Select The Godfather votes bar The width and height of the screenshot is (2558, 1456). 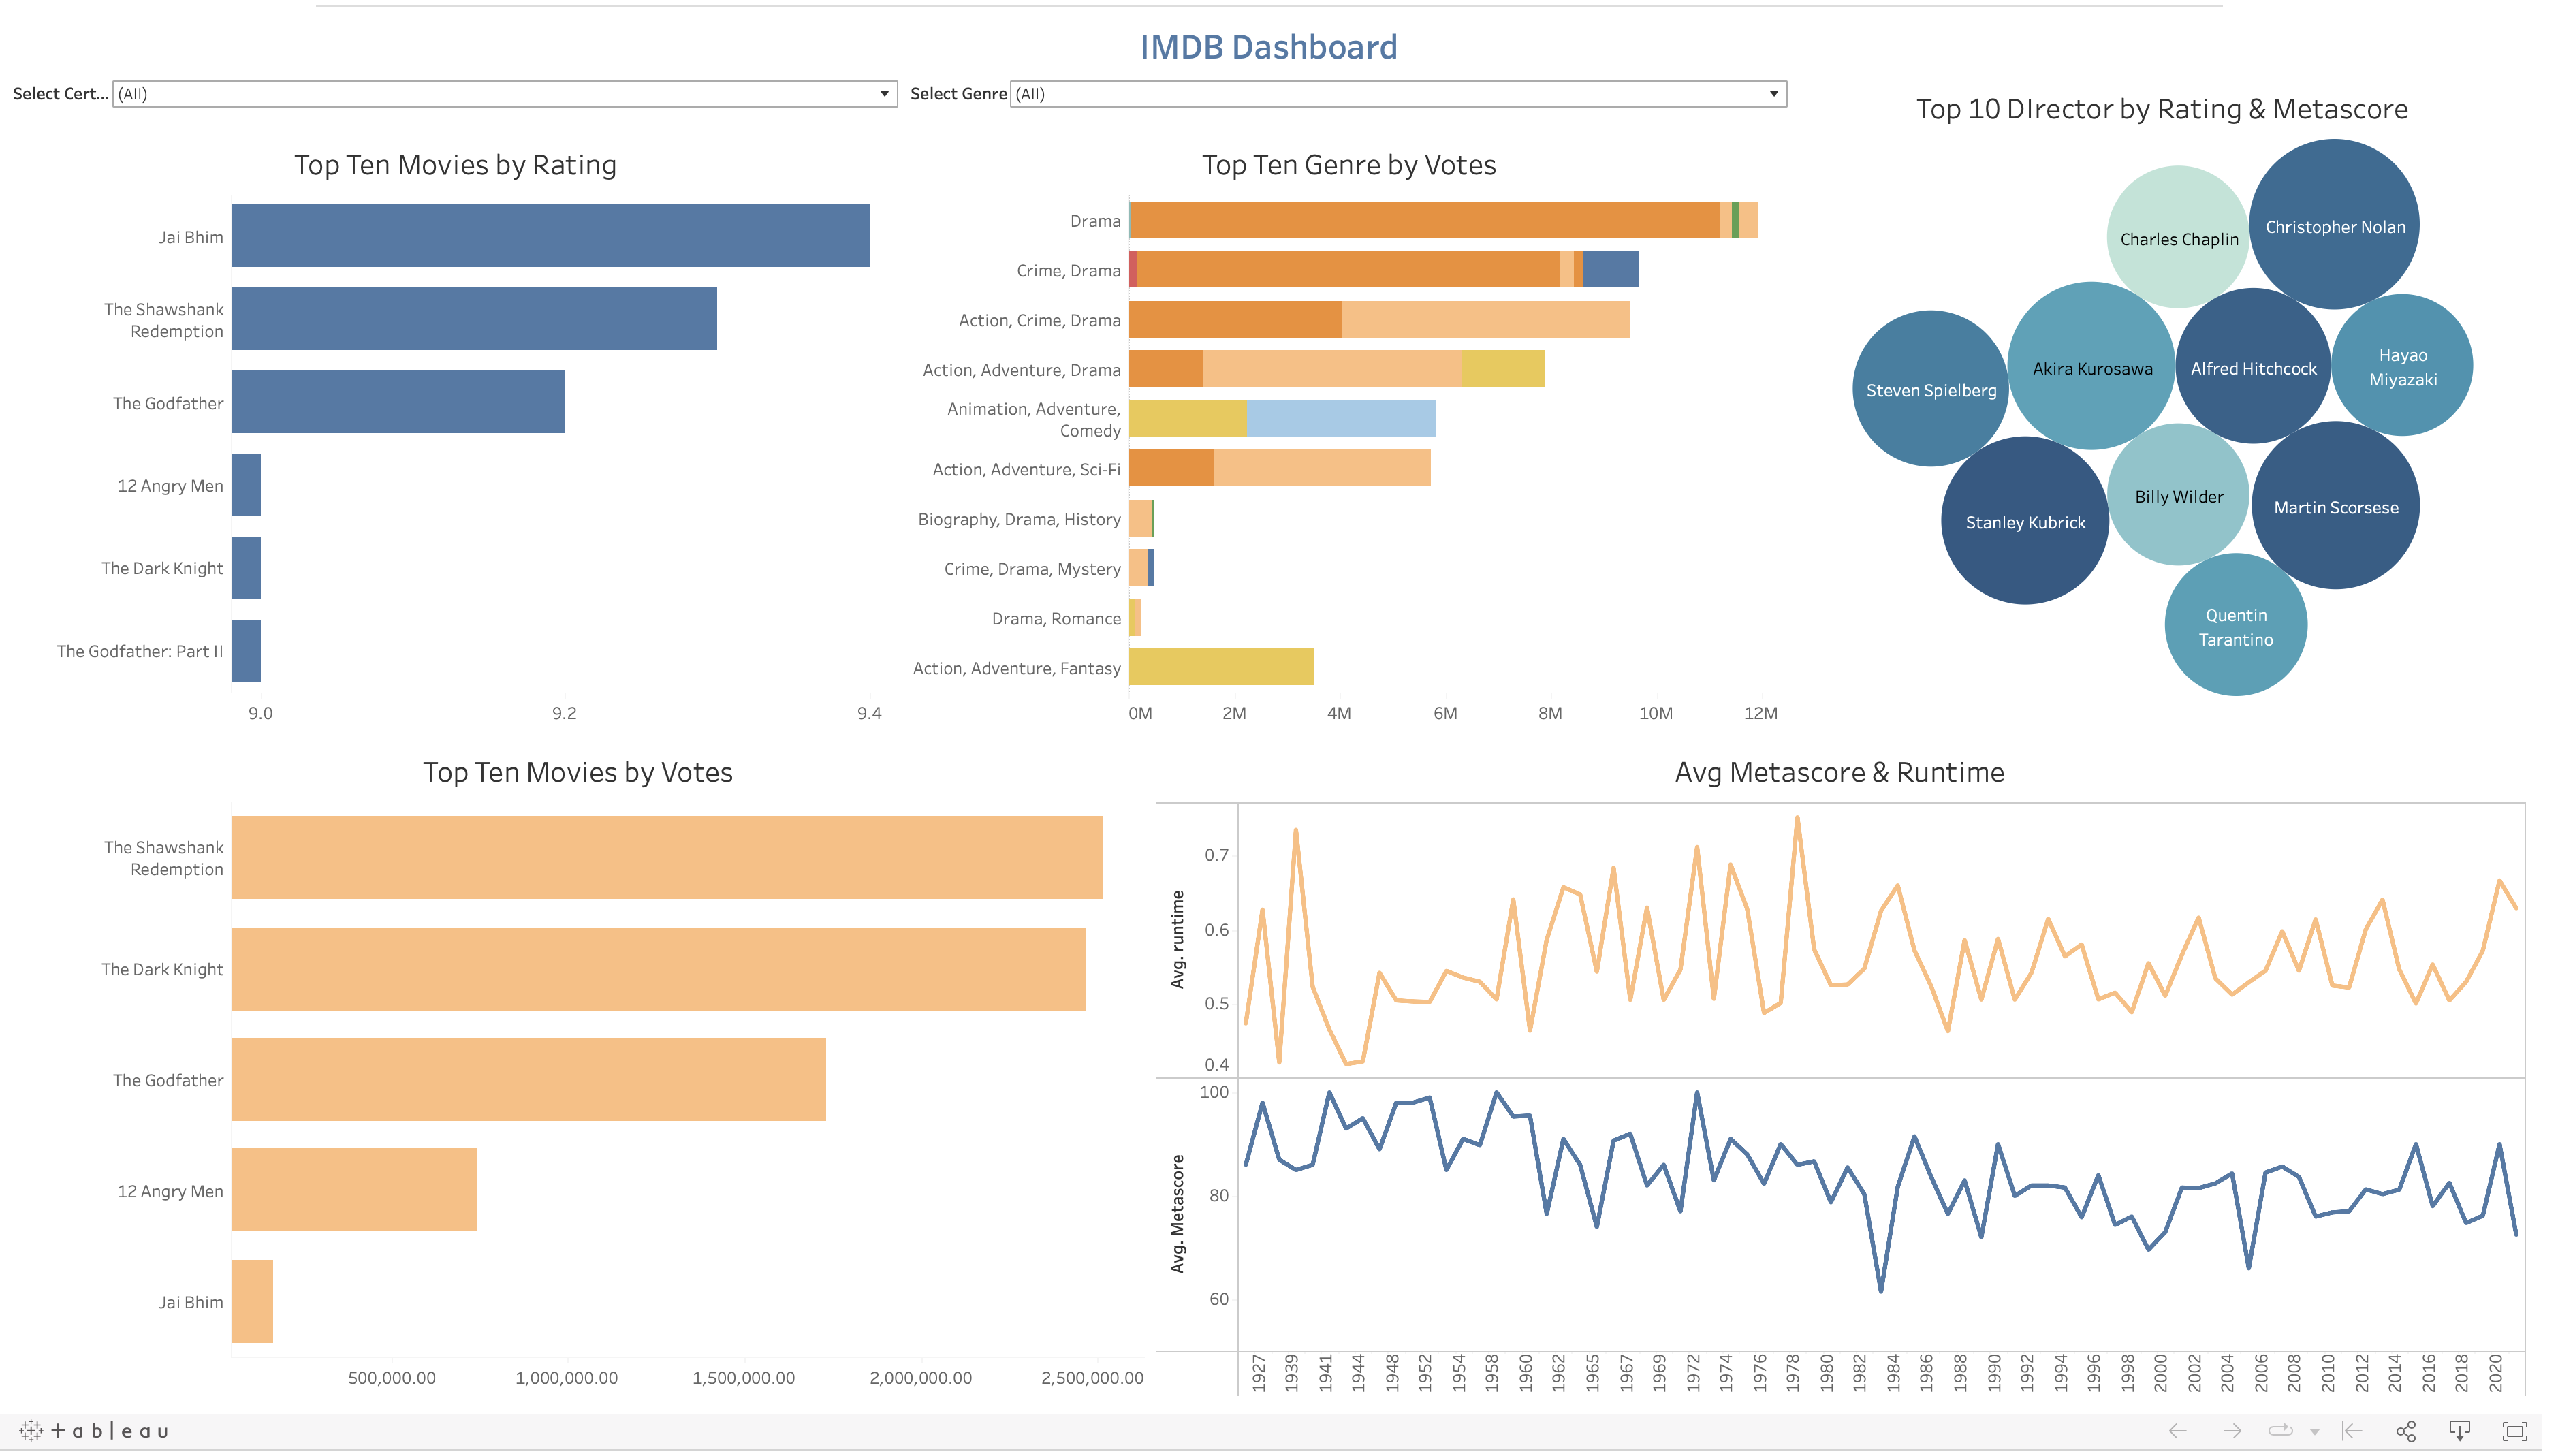tap(529, 1080)
